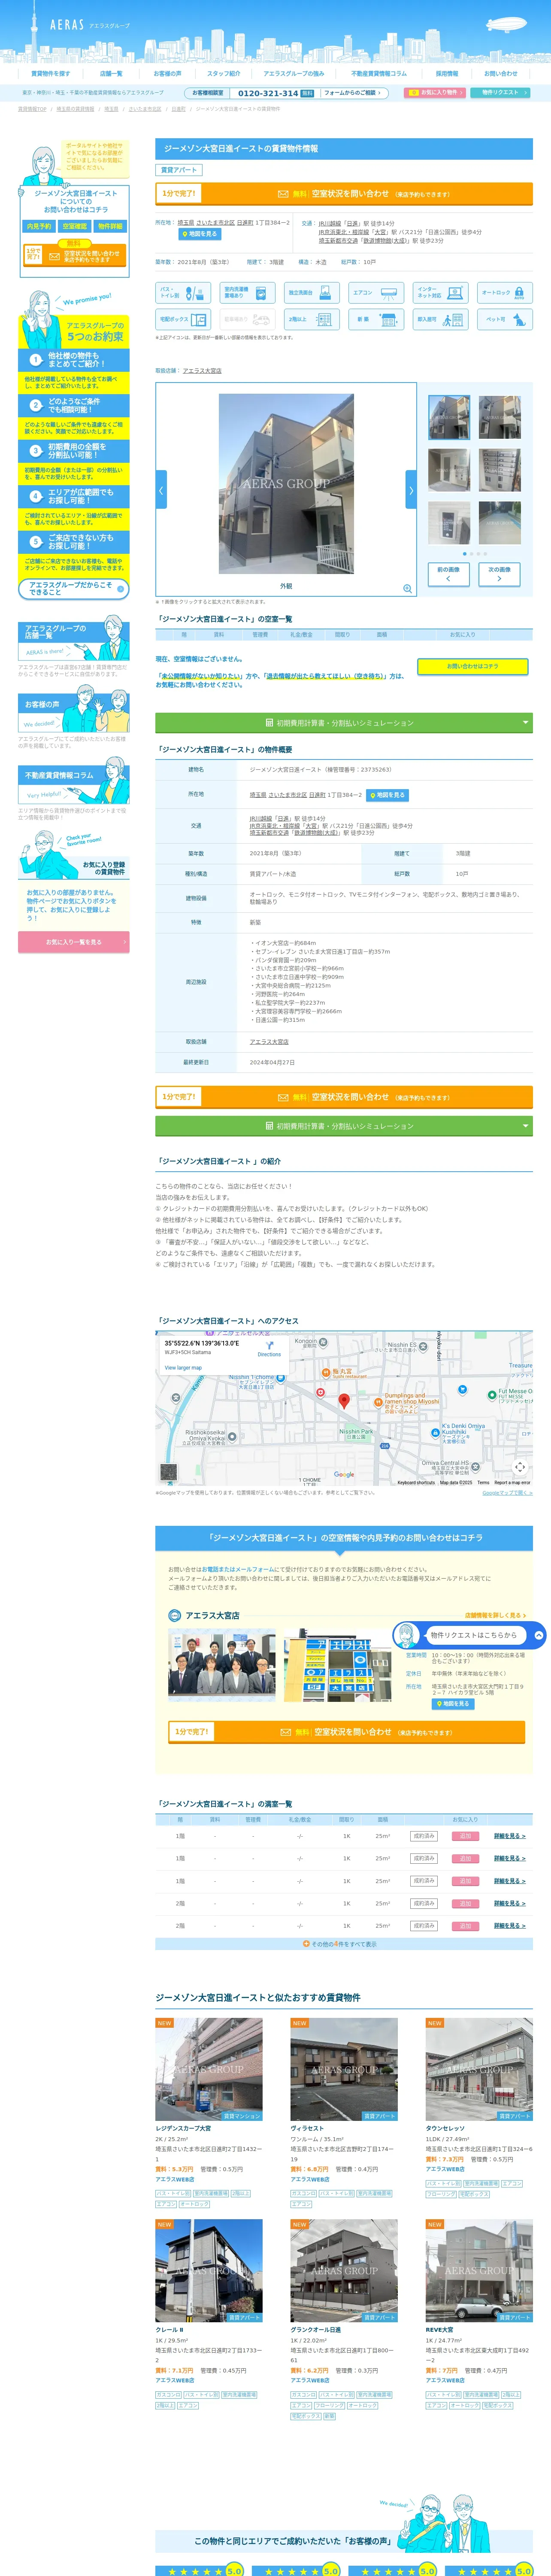Click the エアコン feature icon

376,293
